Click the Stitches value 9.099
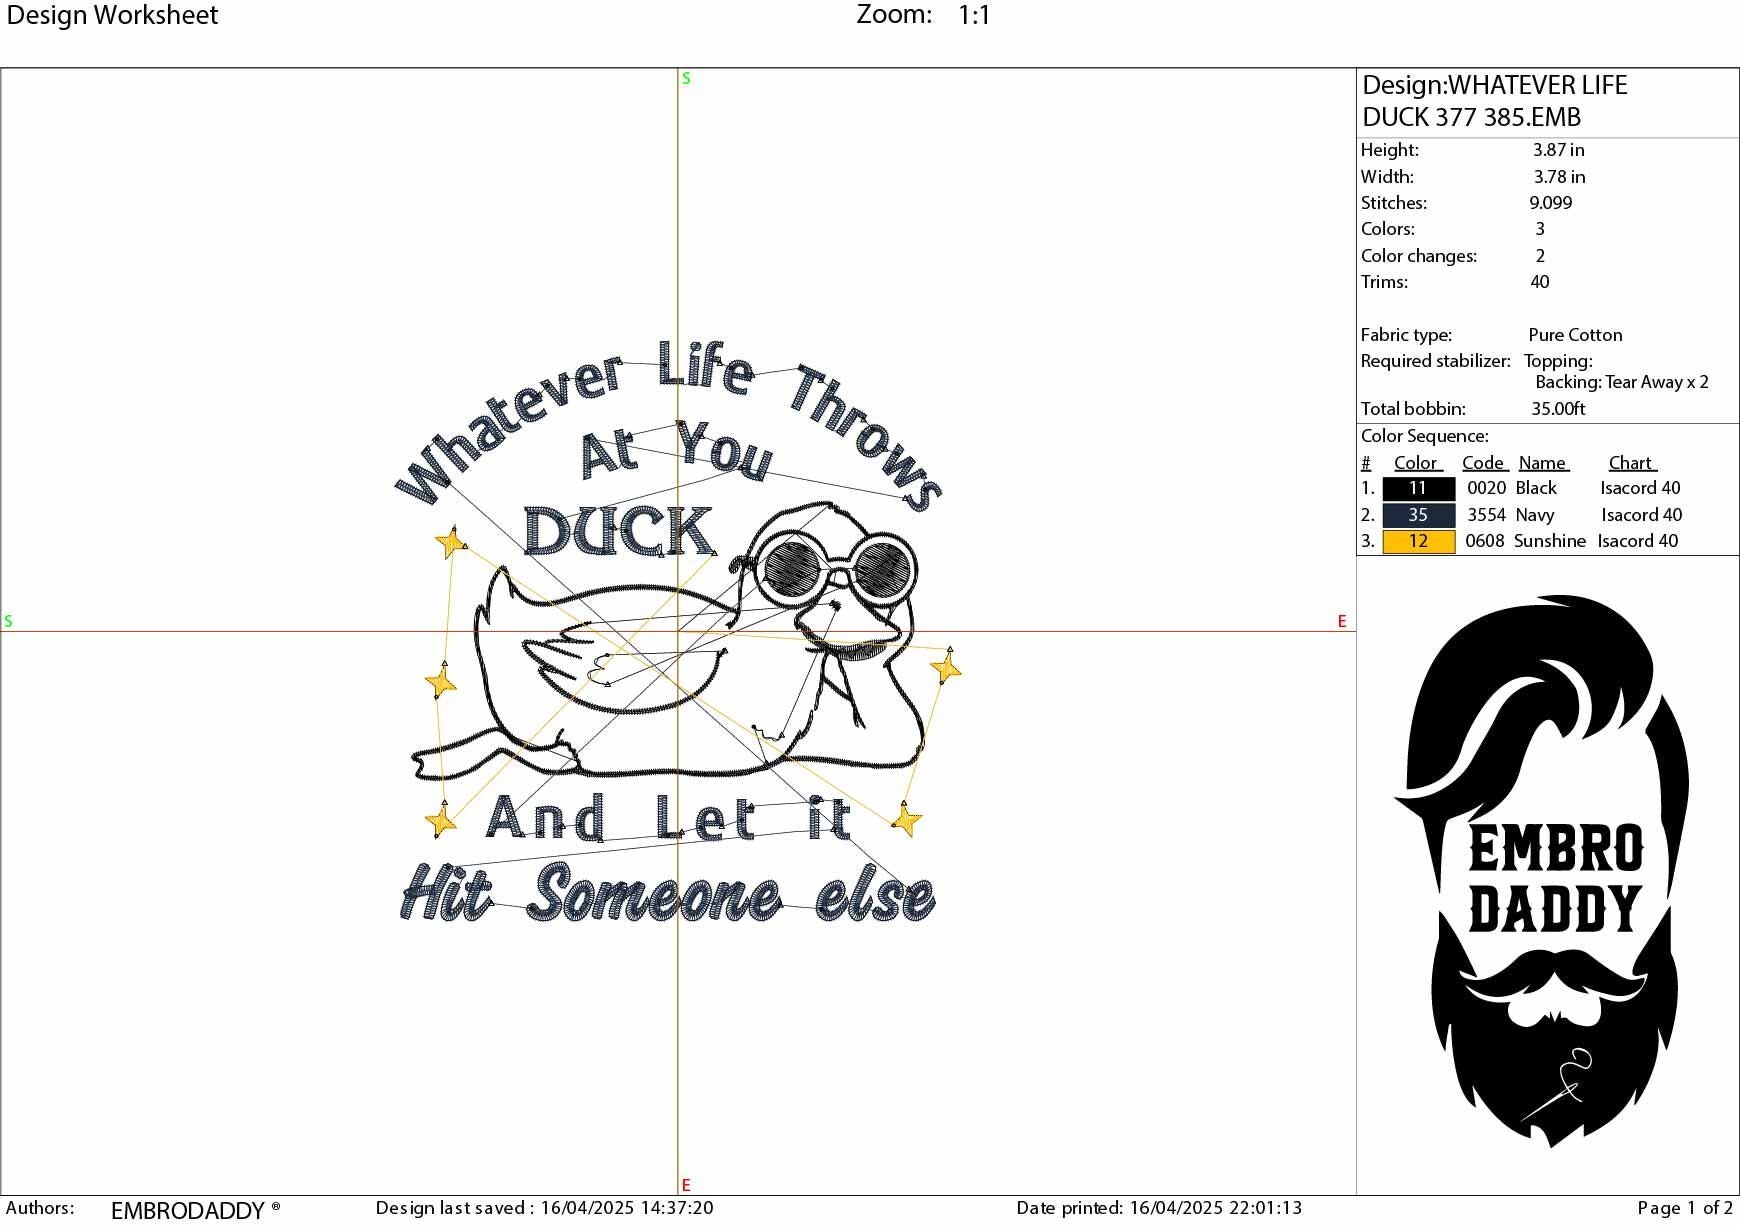Viewport: 1740px width, 1226px height. pos(1550,203)
